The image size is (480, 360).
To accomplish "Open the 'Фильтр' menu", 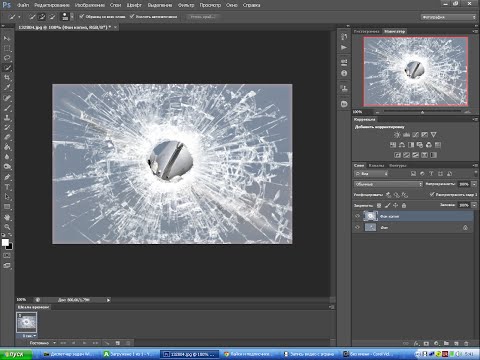I will click(x=186, y=5).
